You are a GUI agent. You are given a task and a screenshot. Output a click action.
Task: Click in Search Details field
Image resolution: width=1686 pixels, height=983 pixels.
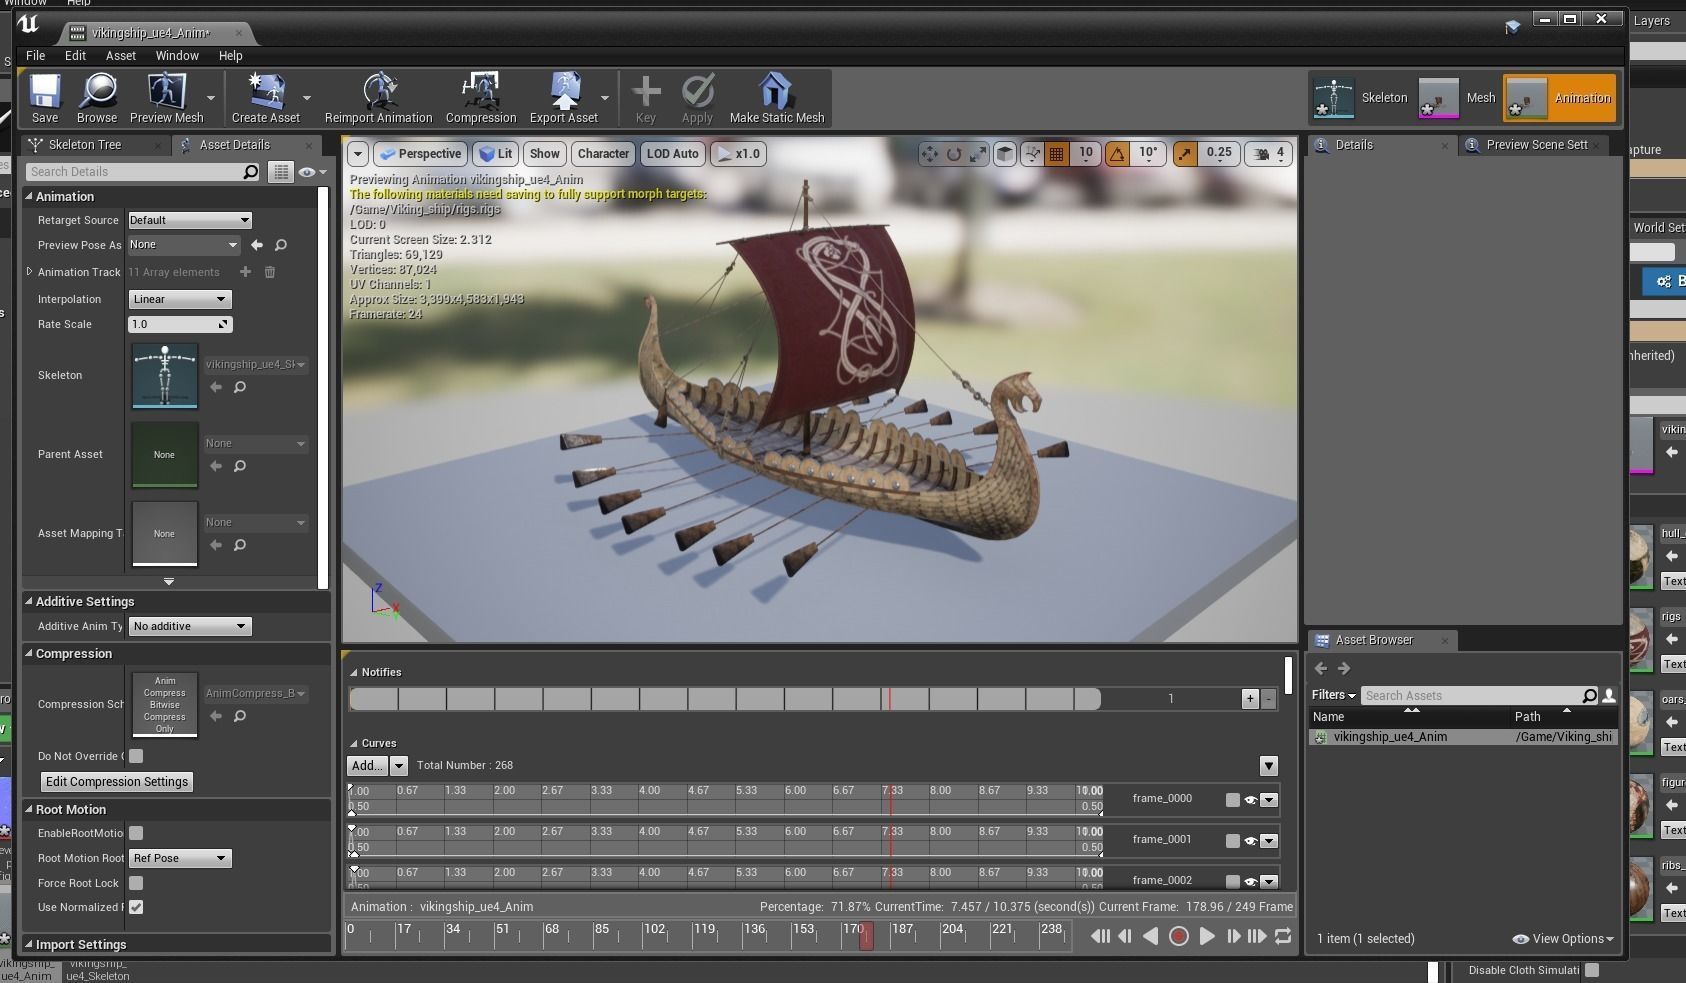coord(142,172)
